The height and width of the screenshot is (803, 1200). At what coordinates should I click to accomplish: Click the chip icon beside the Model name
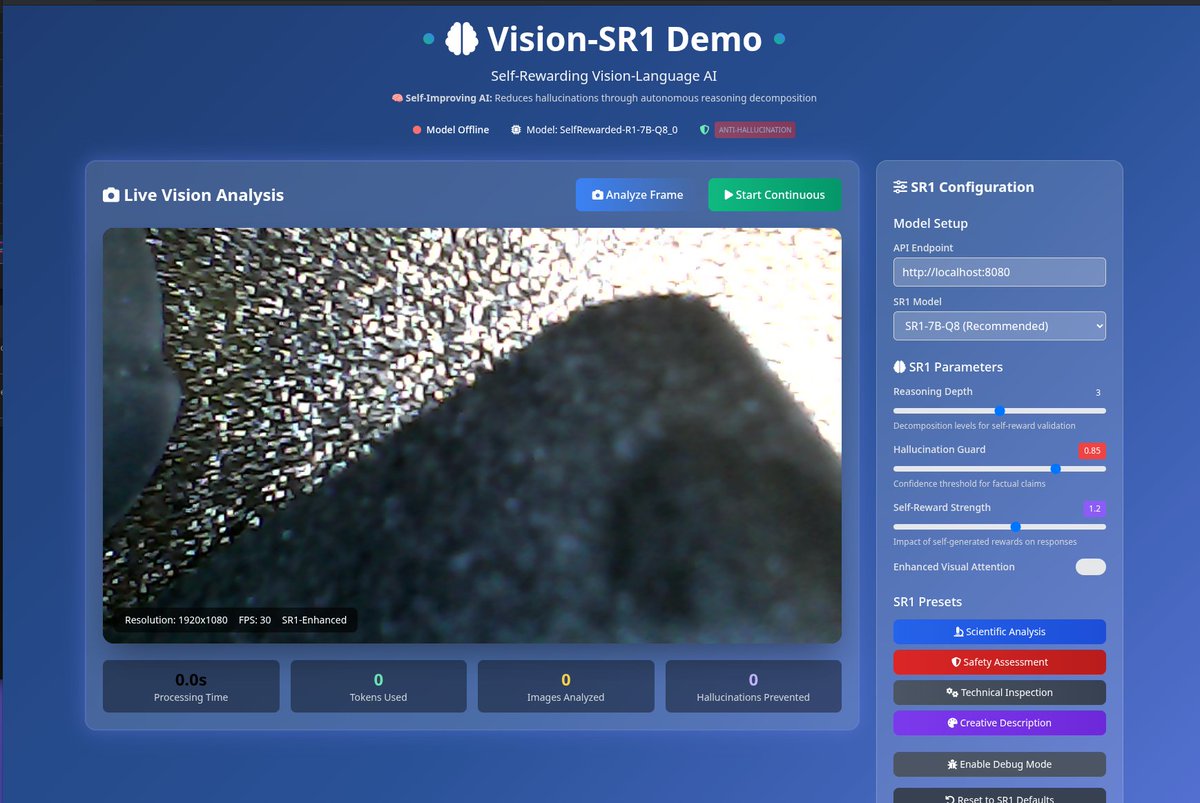pos(516,130)
